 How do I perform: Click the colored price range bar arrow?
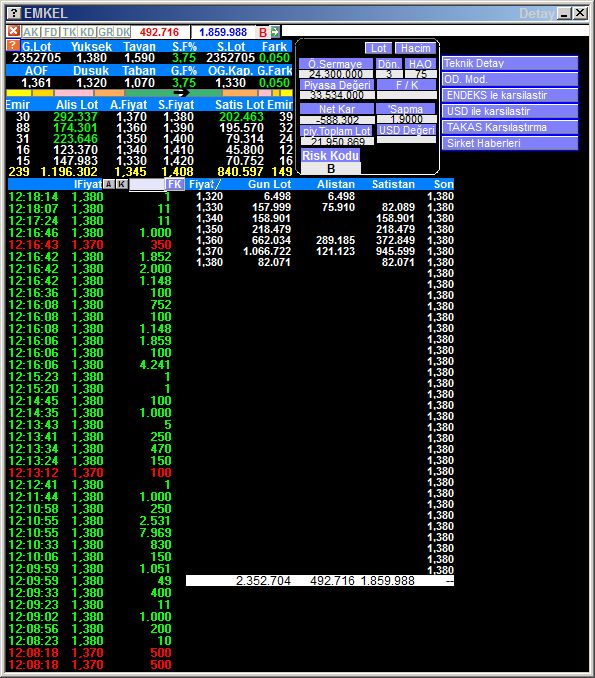point(181,93)
